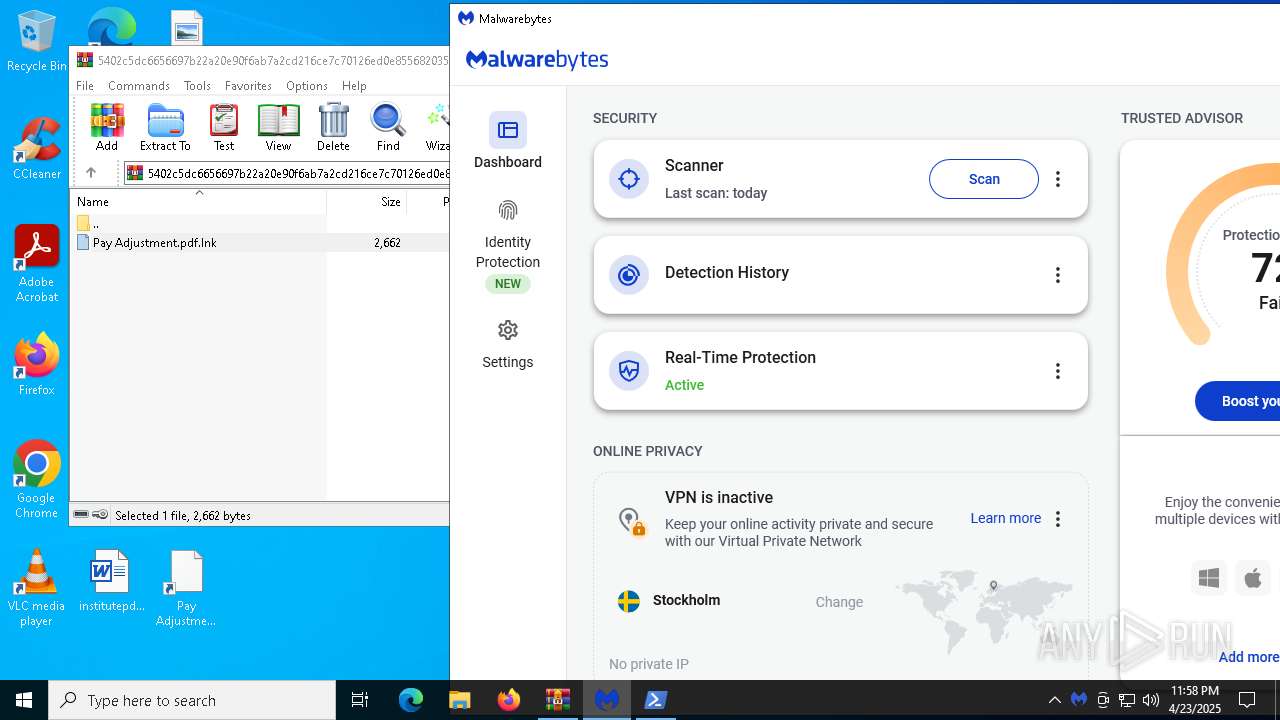Click the Apple platform icon in Trusted Advisor
Image resolution: width=1280 pixels, height=720 pixels.
click(x=1253, y=578)
